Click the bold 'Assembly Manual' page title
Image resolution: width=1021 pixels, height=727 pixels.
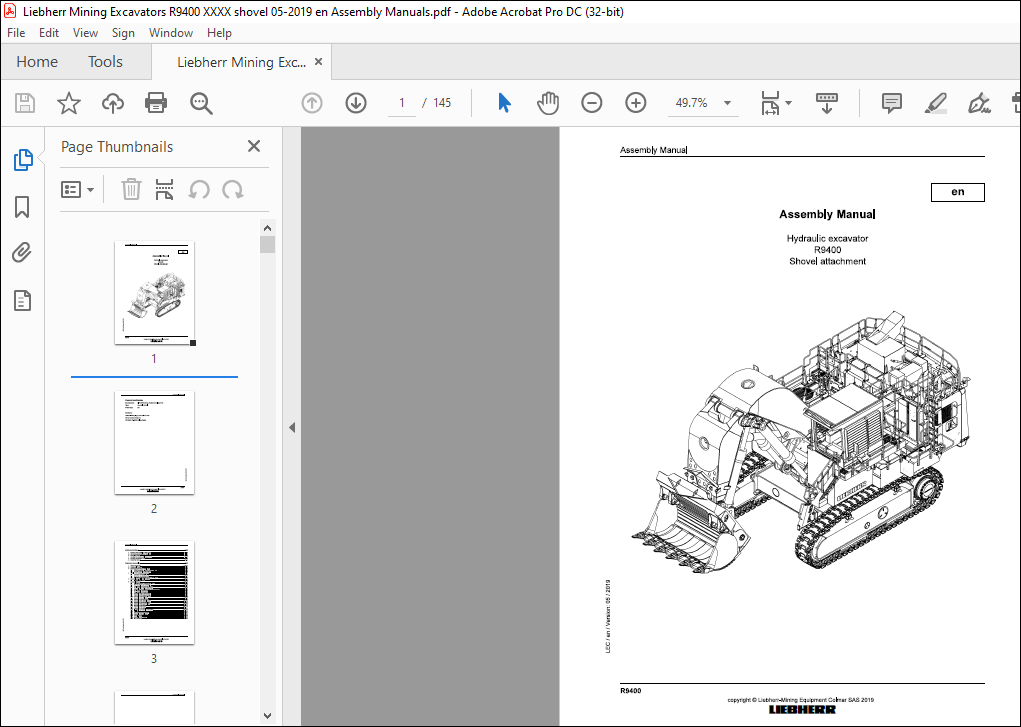click(827, 214)
